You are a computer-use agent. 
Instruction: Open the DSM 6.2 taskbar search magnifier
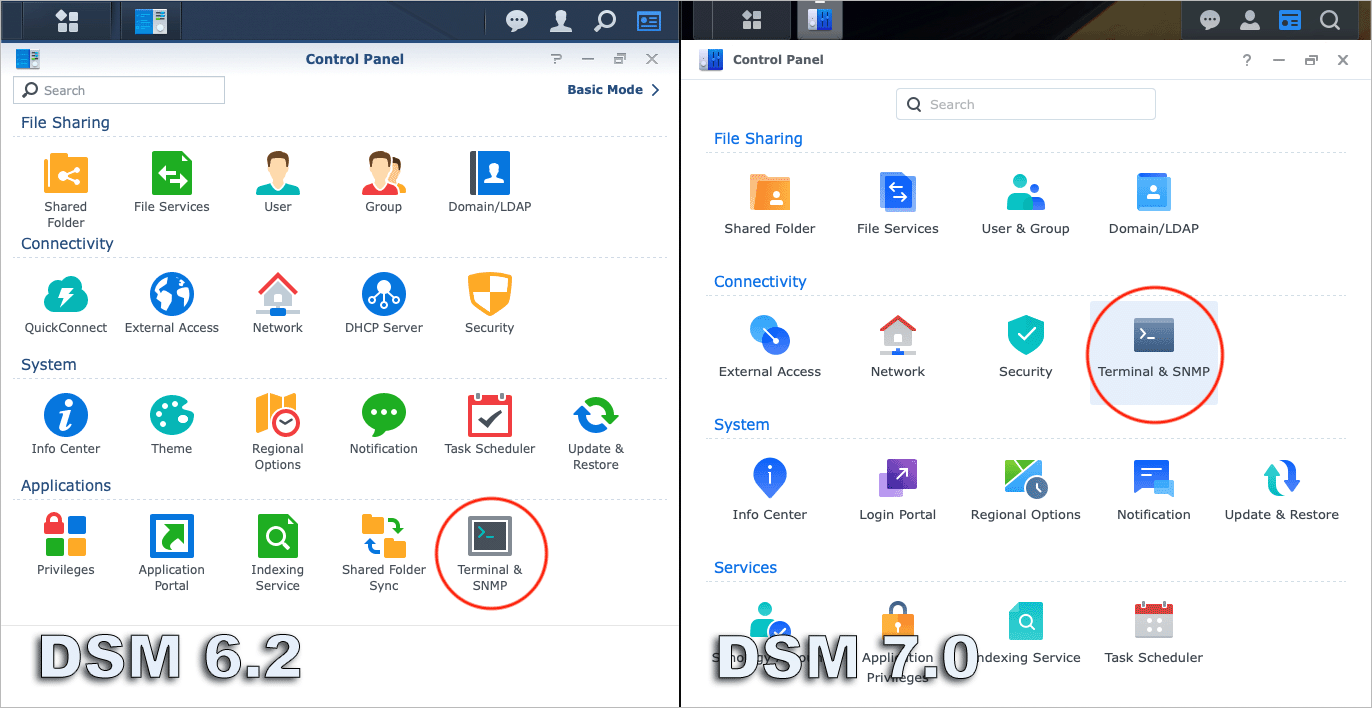coord(605,20)
